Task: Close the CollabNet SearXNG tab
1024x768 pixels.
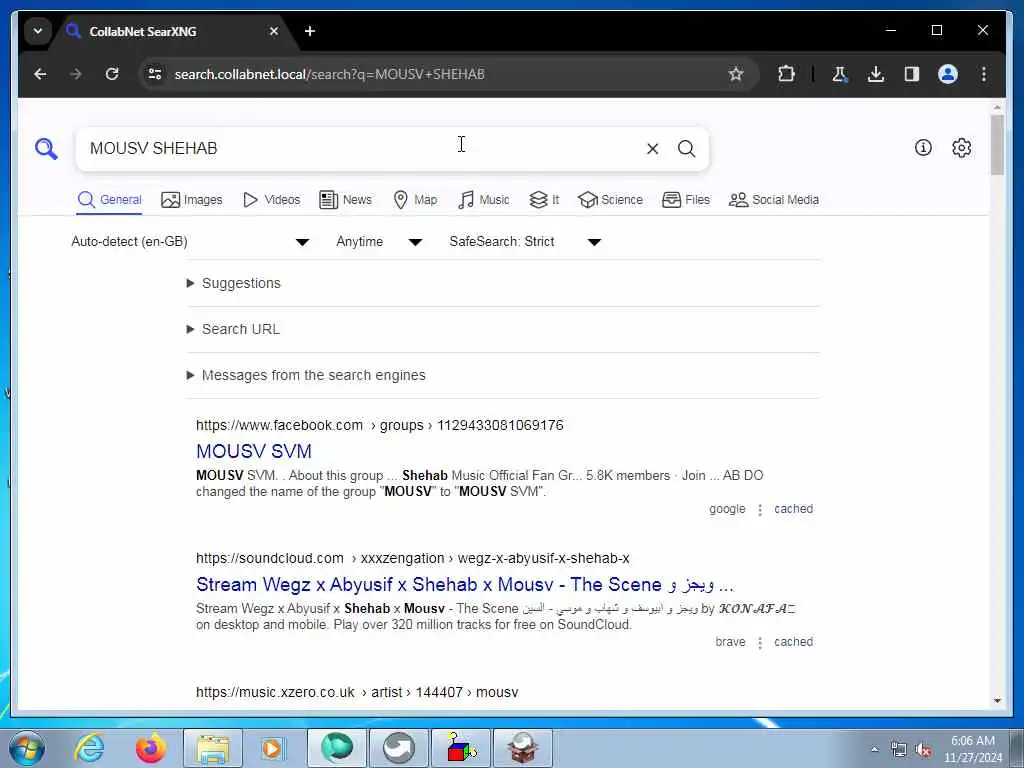Action: point(274,31)
